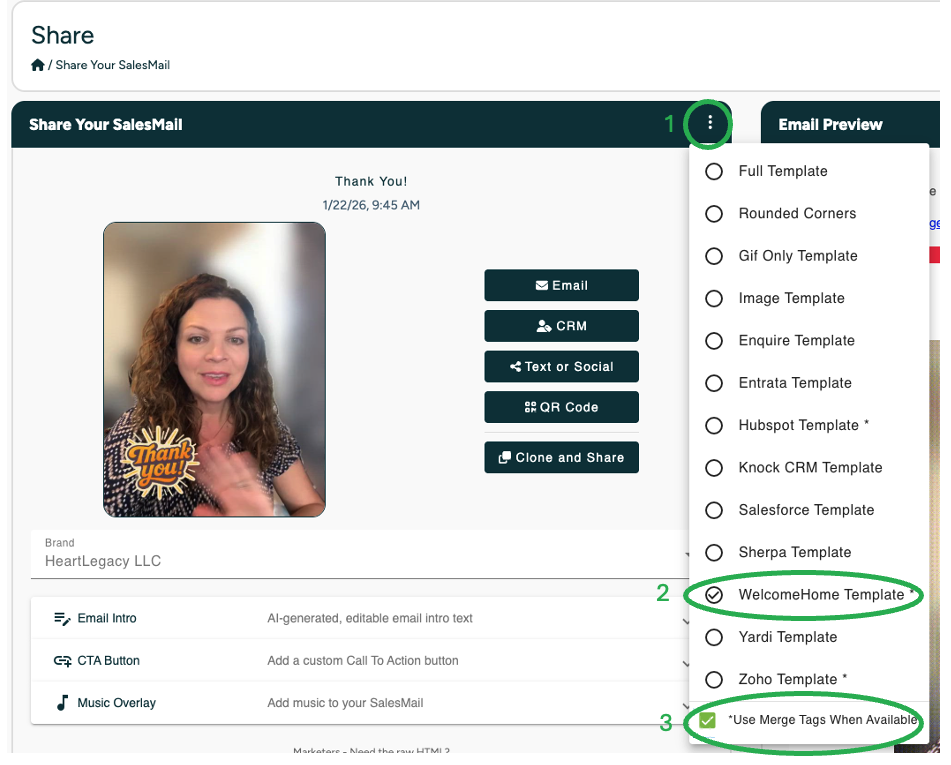The height and width of the screenshot is (765, 951).
Task: Select the Full Template radio option
Action: tap(714, 171)
